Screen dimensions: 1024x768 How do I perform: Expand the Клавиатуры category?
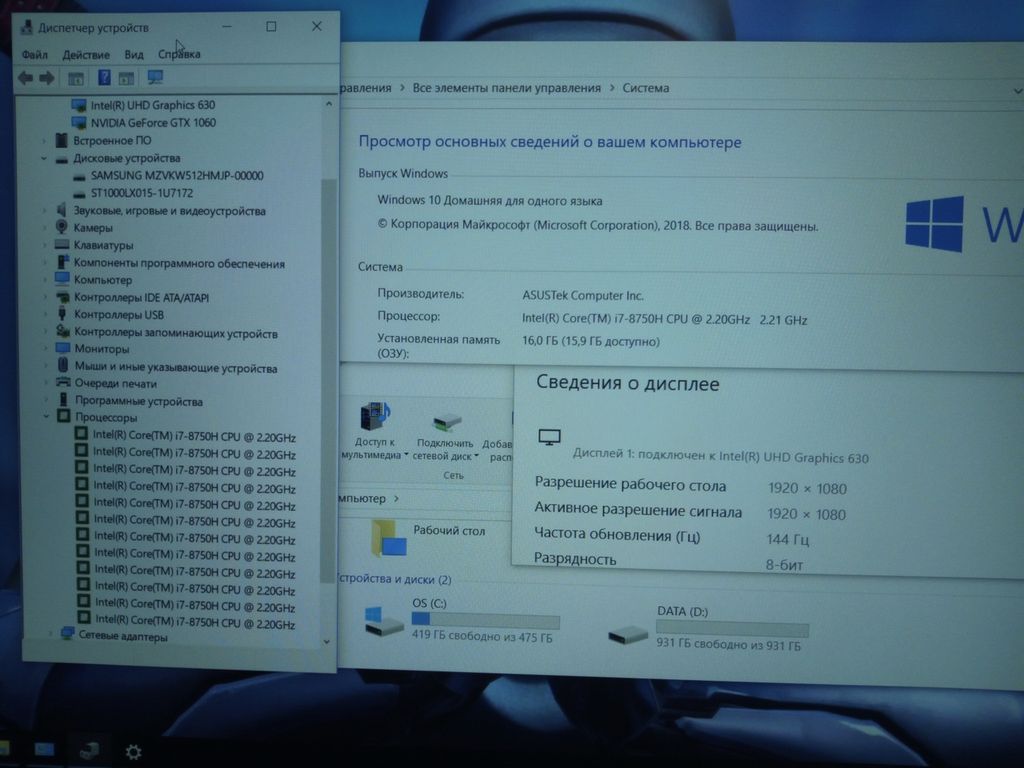[x=46, y=245]
